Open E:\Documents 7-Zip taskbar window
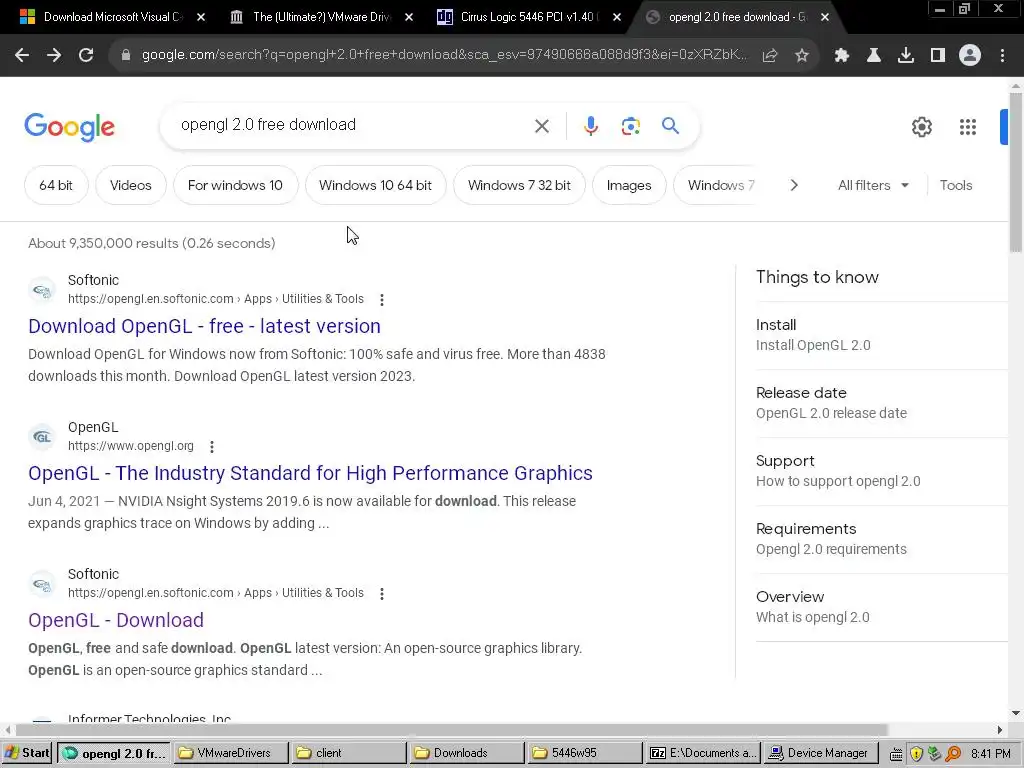 703,753
